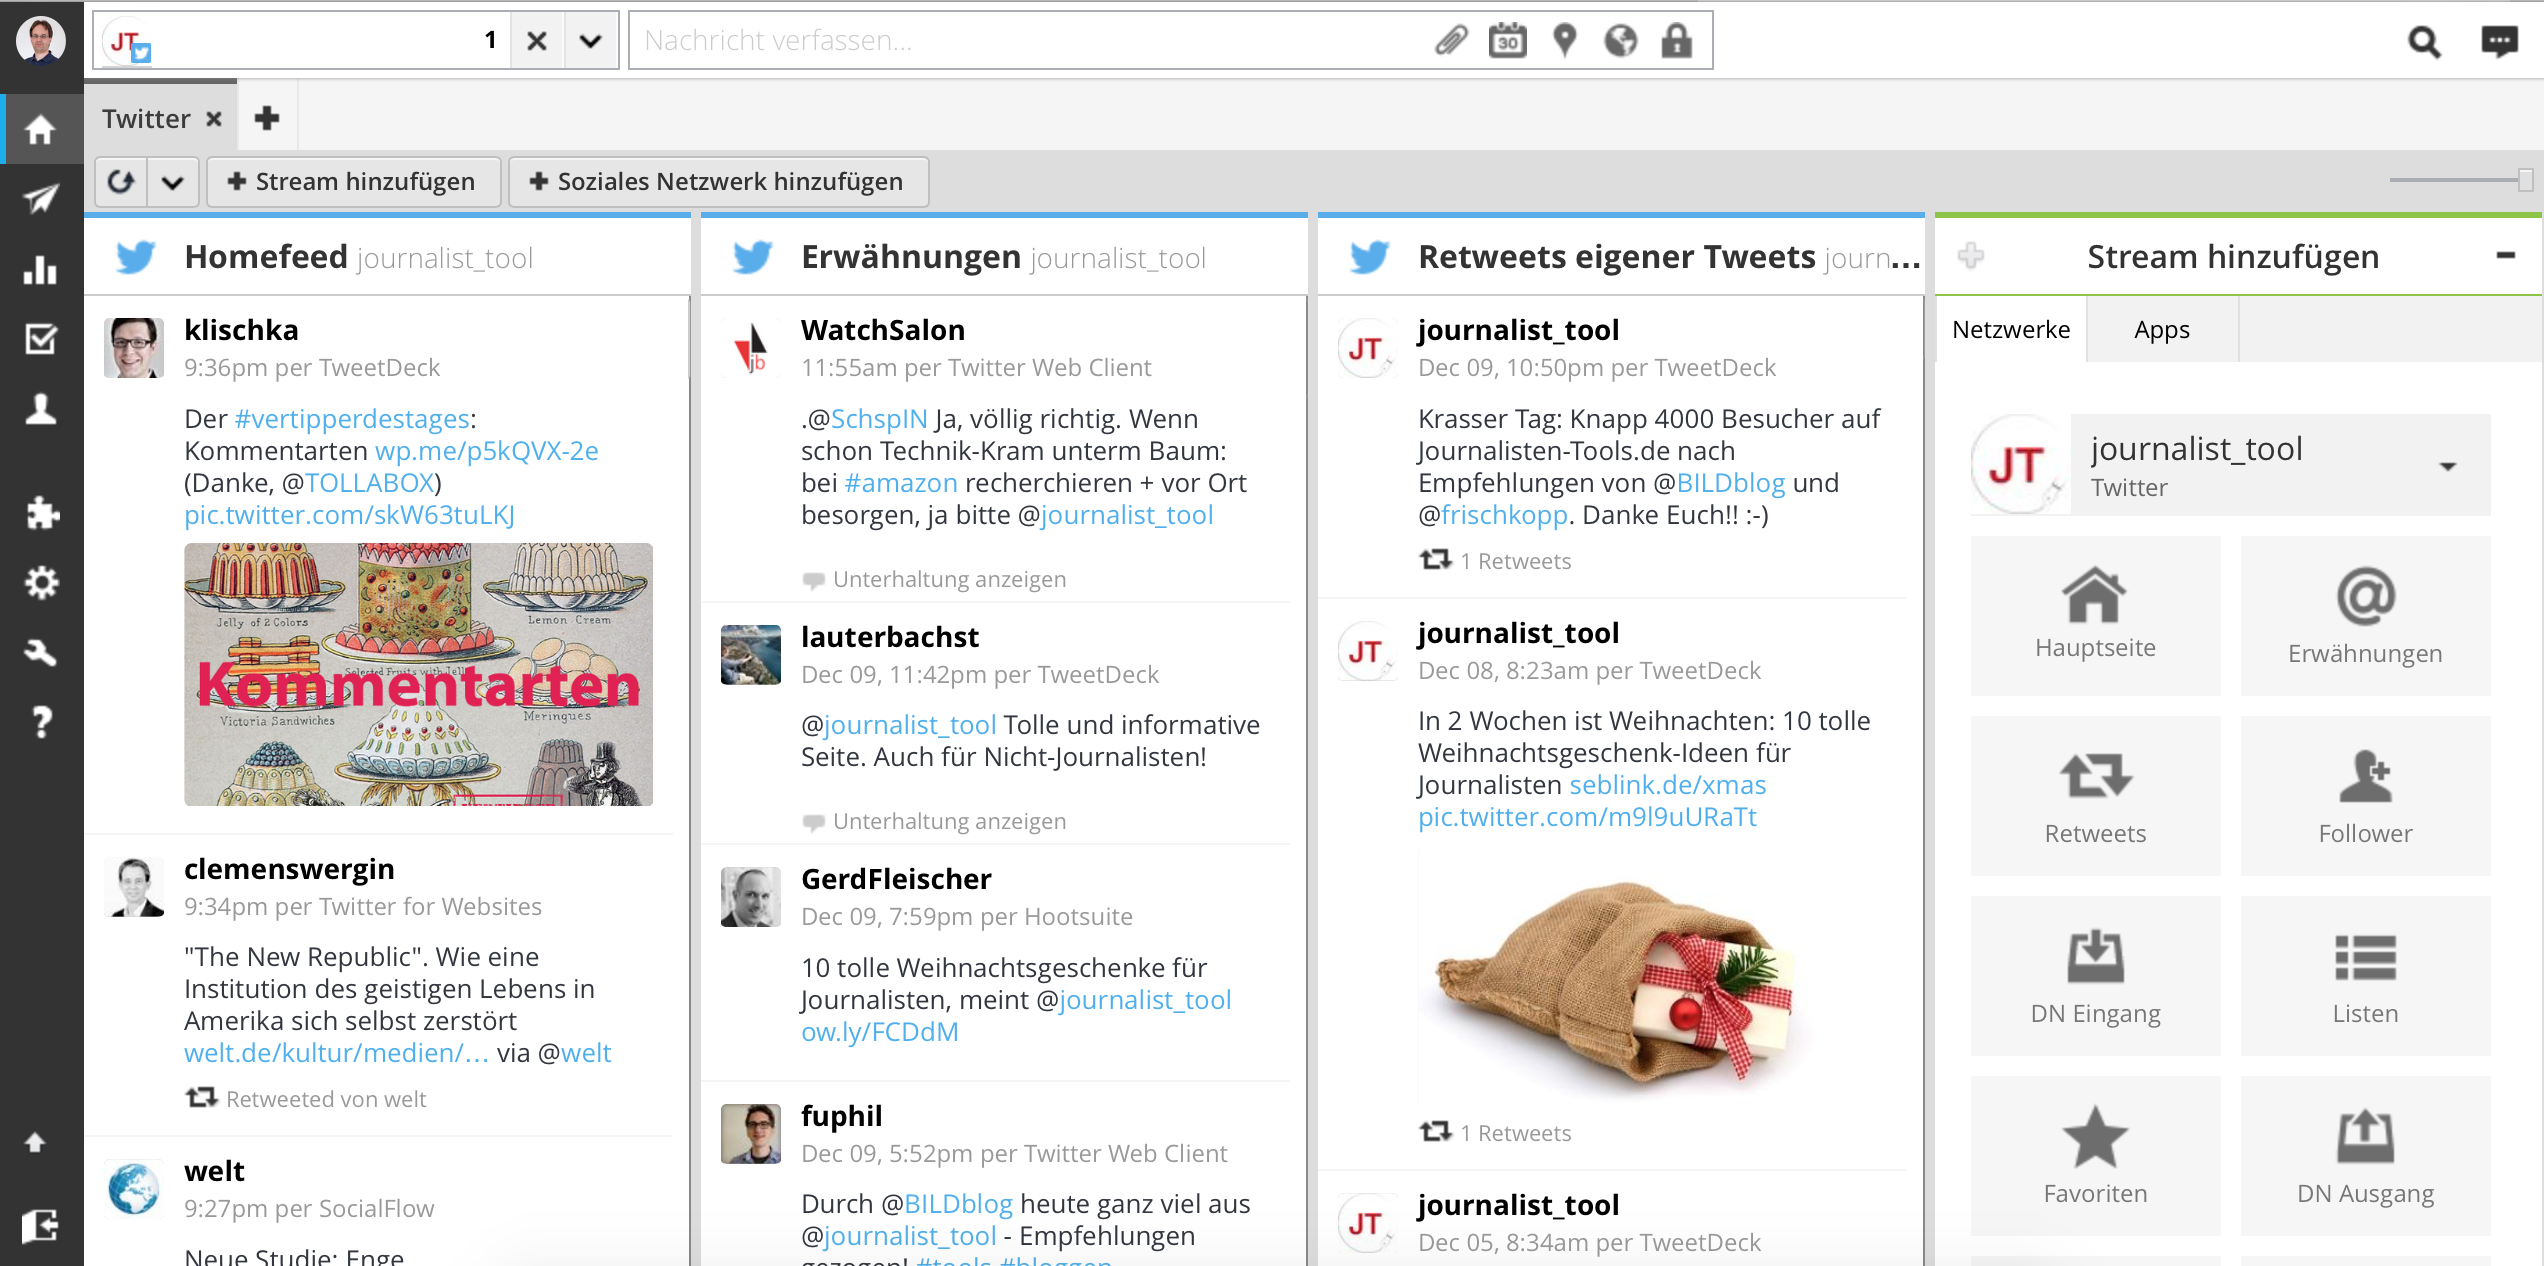Click the user profile avatar in sidebar
Viewport: 2544px width, 1266px height.
[x=41, y=40]
